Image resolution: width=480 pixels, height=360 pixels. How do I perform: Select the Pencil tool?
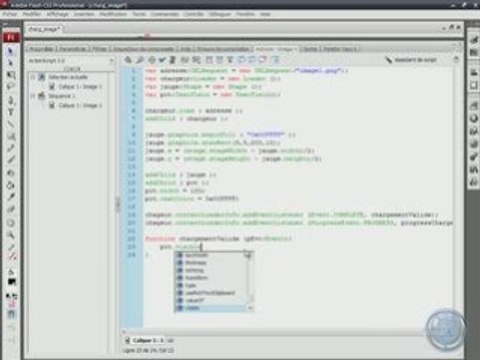11,148
